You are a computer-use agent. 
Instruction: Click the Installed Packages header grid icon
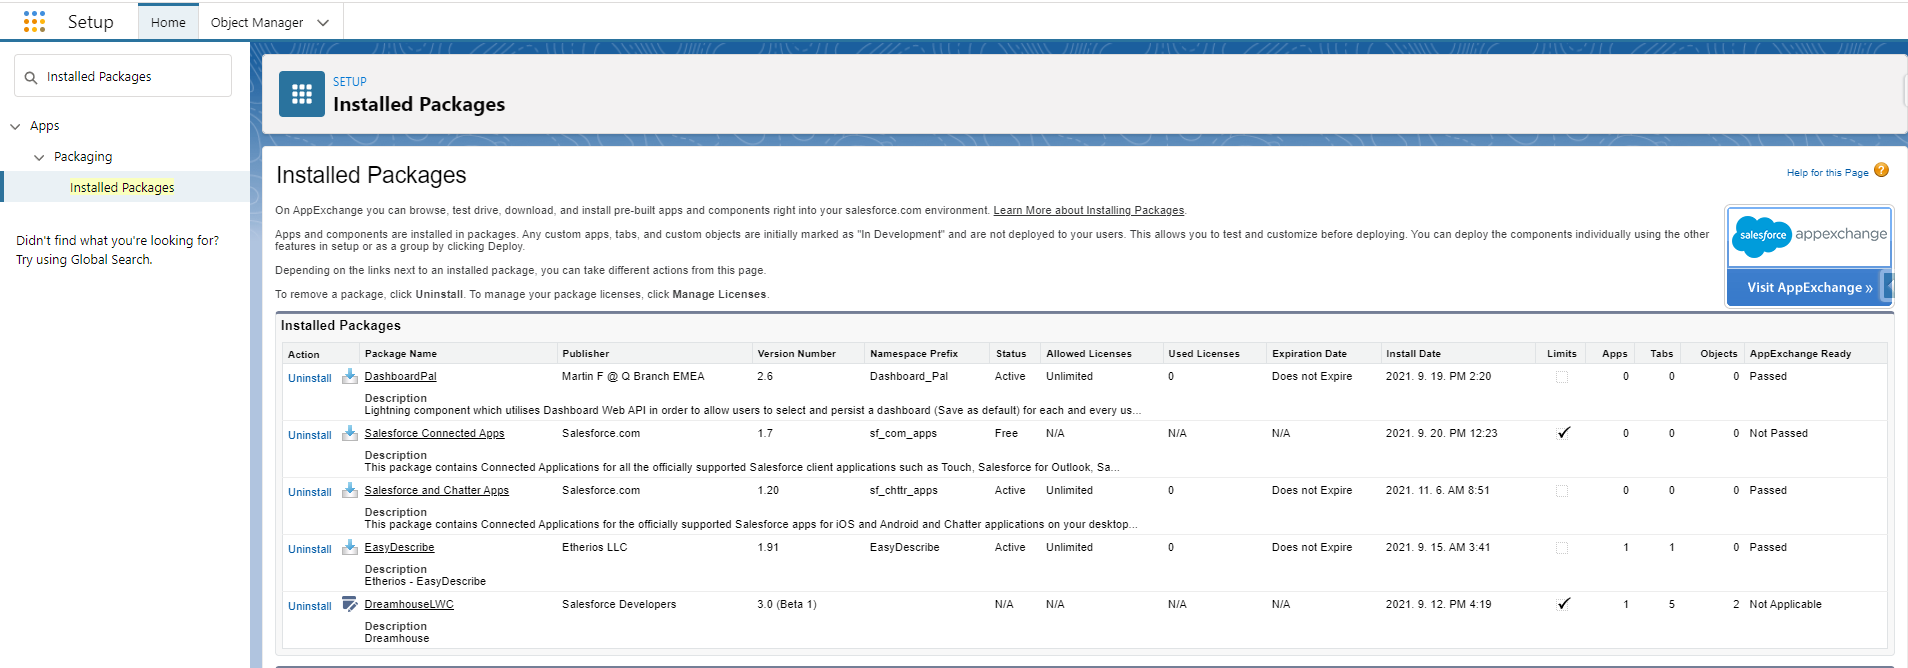point(302,94)
